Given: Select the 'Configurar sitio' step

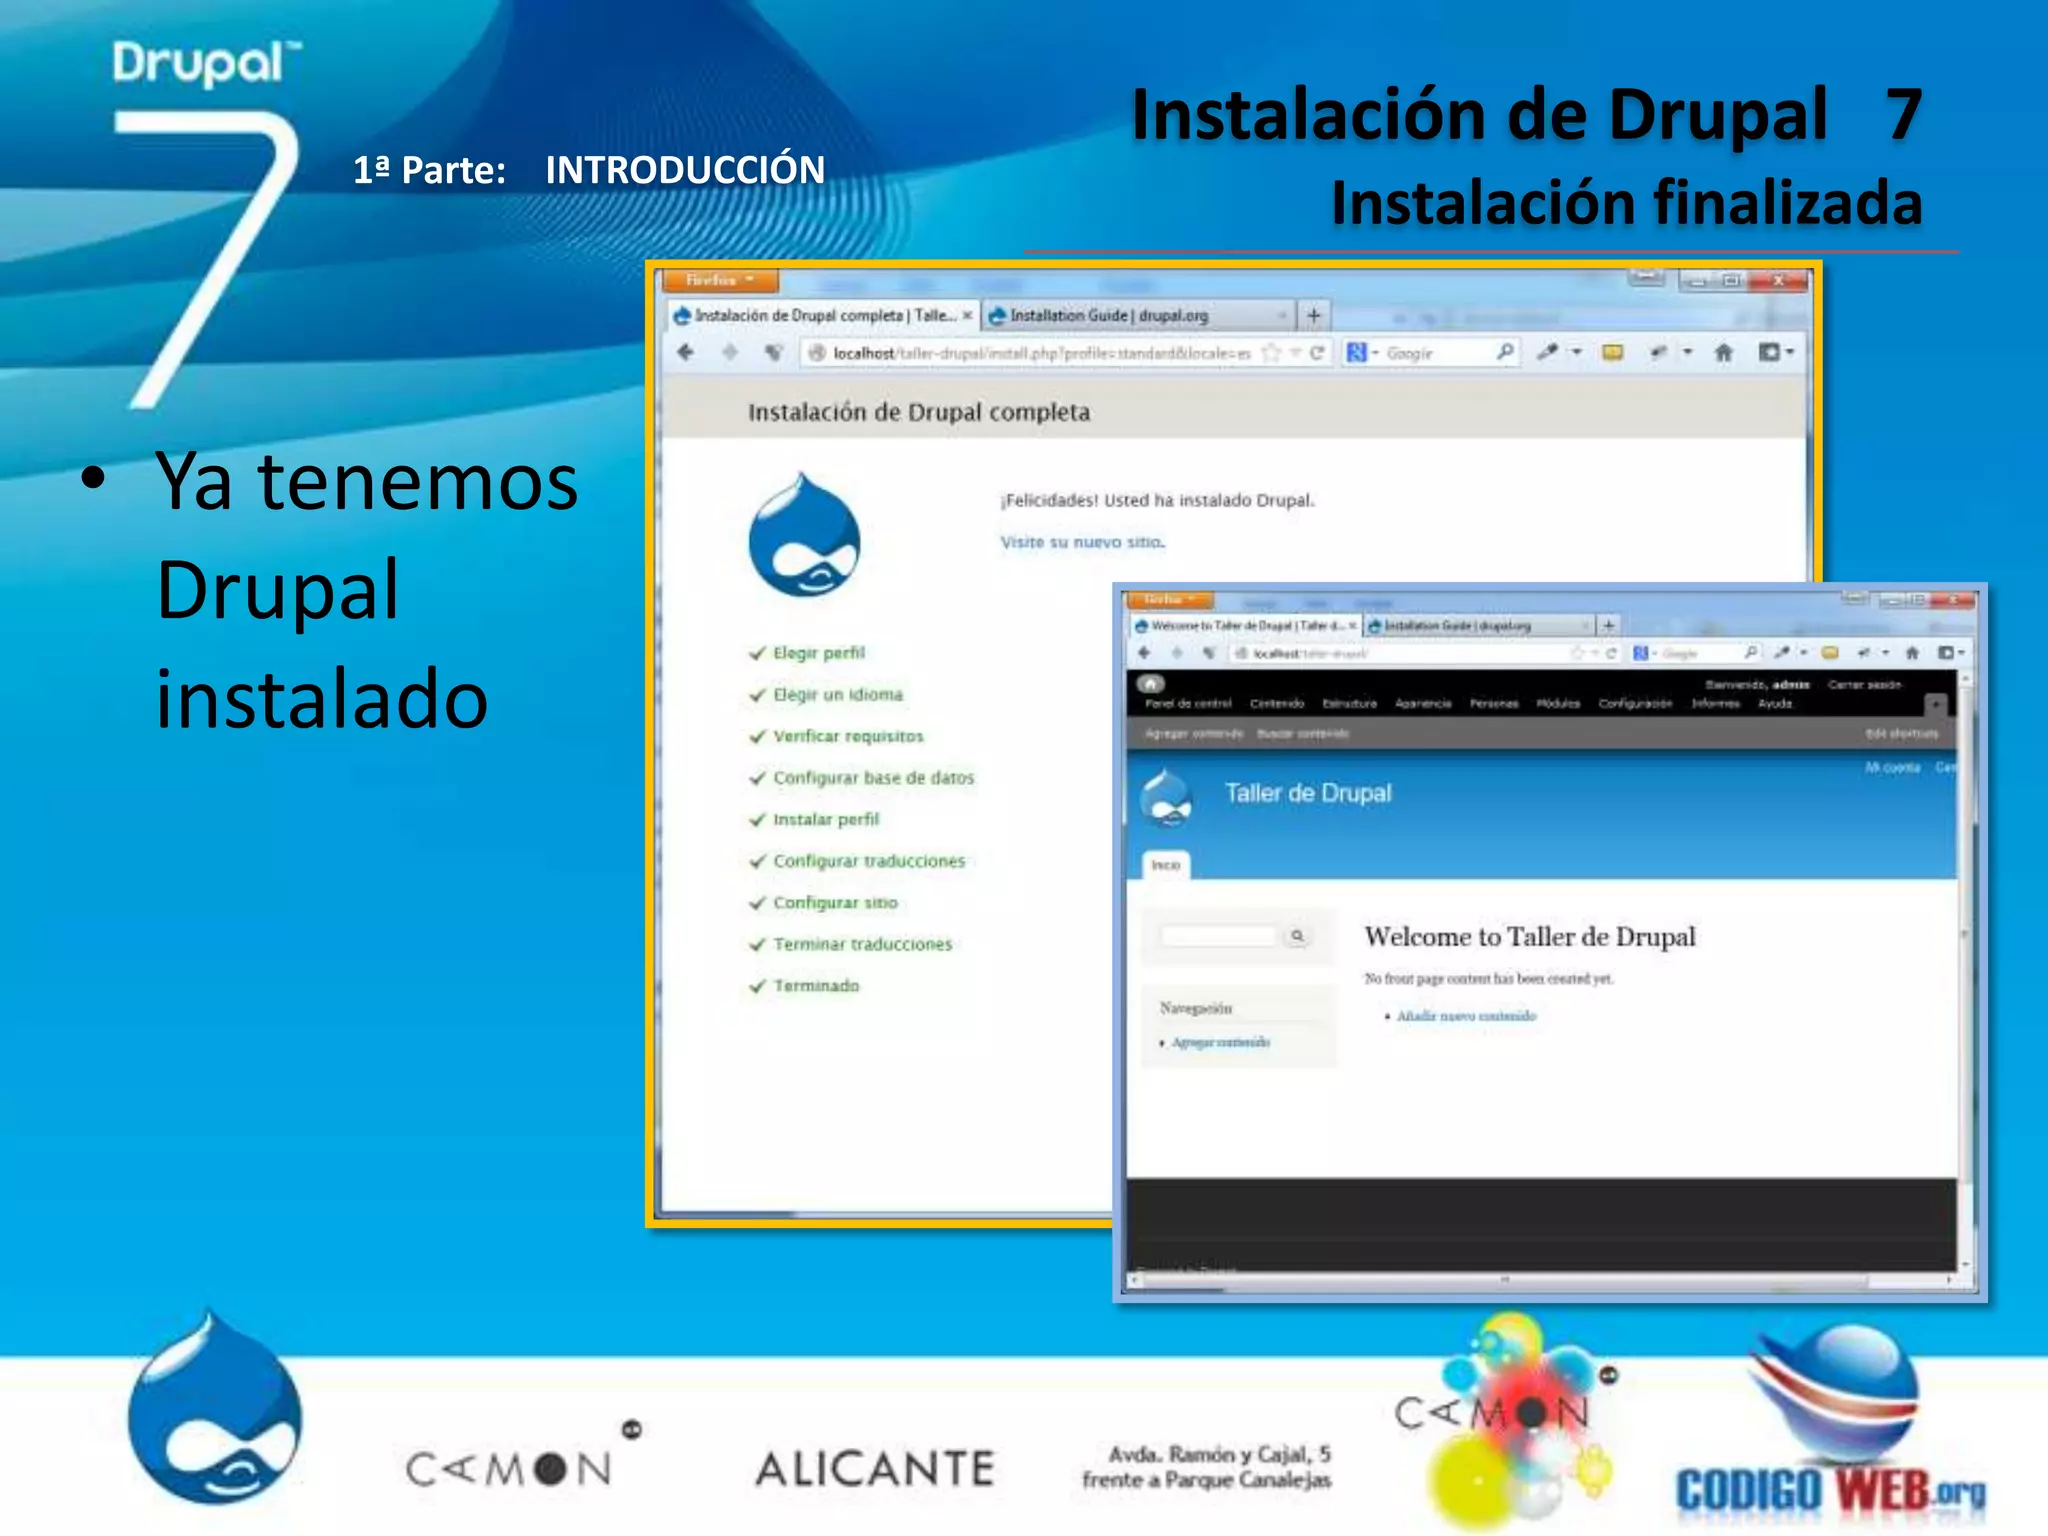Looking at the screenshot, I should [x=835, y=903].
